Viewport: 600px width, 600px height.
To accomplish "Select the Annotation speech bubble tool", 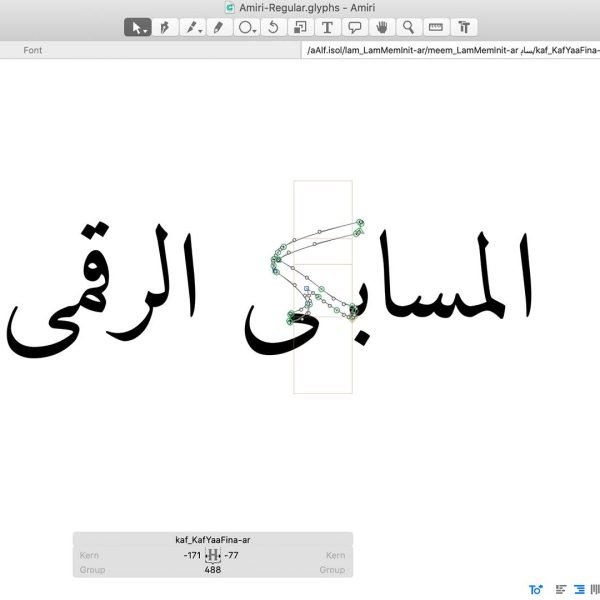I will coord(355,27).
